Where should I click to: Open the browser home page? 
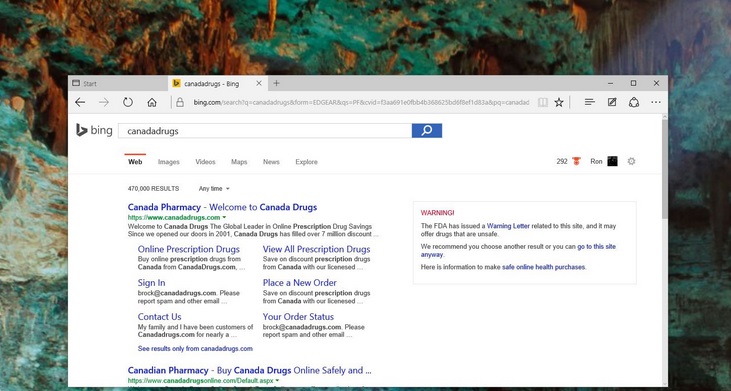(x=152, y=103)
